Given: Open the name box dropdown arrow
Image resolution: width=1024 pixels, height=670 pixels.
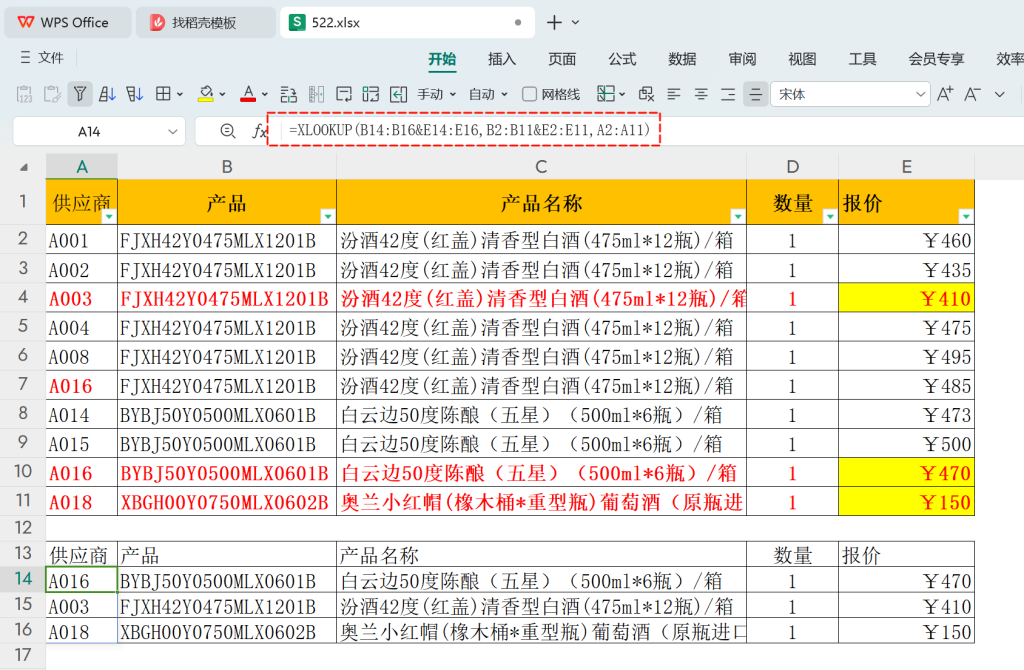Looking at the screenshot, I should [x=172, y=131].
